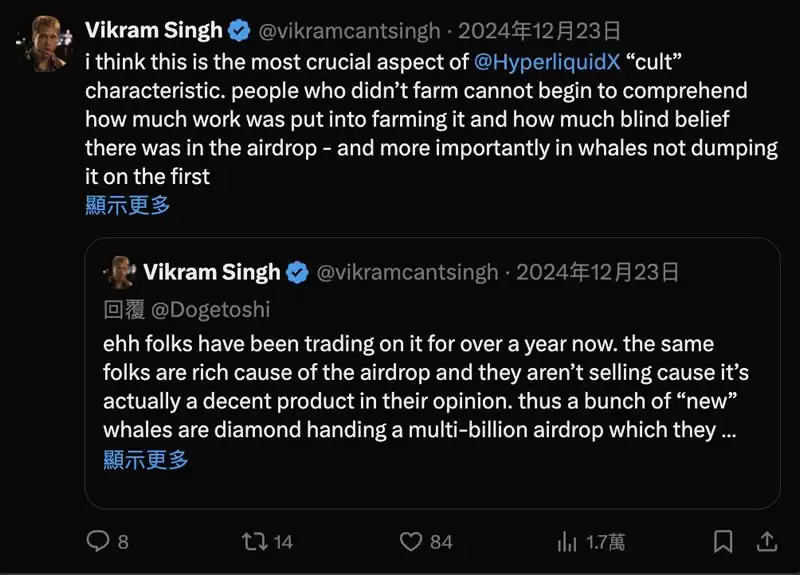Open quoted tweet author name
The width and height of the screenshot is (800, 575).
(x=212, y=272)
